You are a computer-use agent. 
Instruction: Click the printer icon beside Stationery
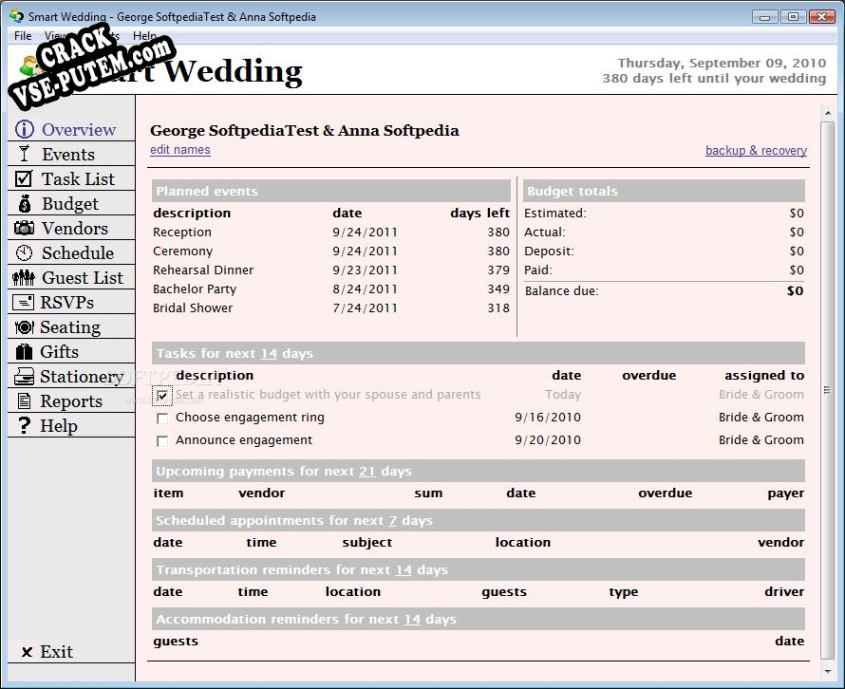(24, 376)
